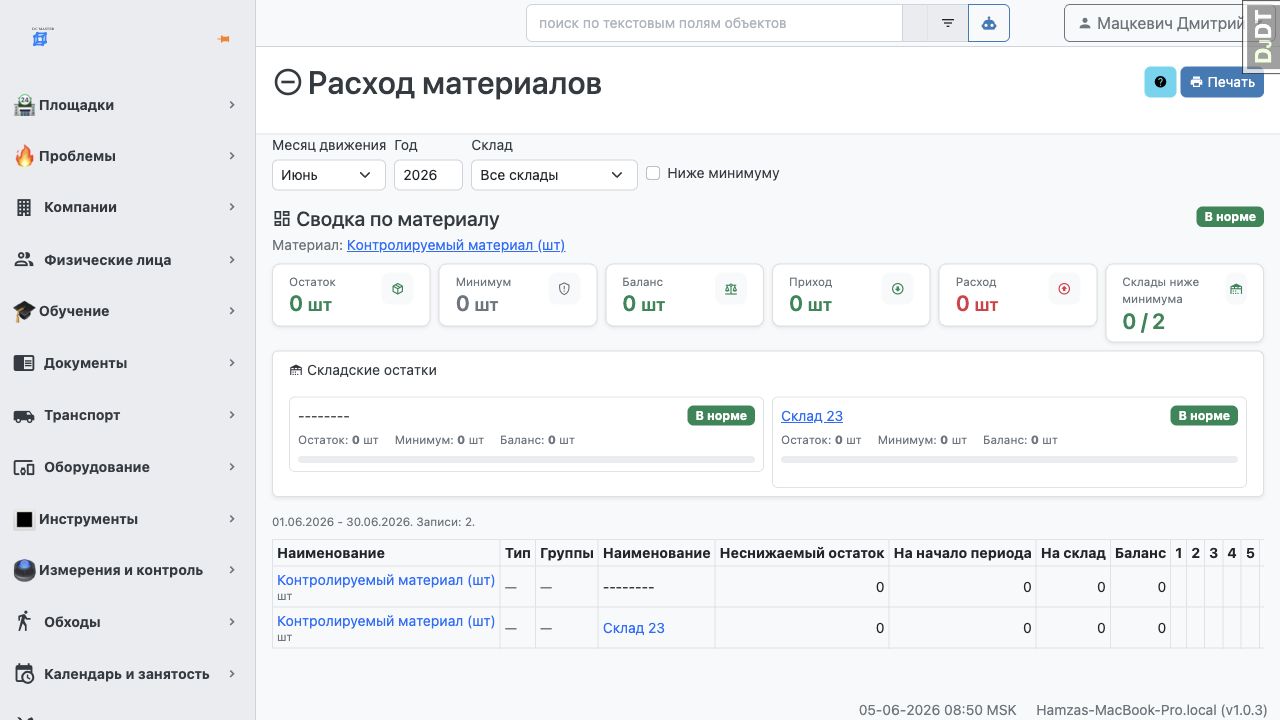Open the Месяц движения dropdown
This screenshot has width=1280, height=720.
(x=329, y=175)
